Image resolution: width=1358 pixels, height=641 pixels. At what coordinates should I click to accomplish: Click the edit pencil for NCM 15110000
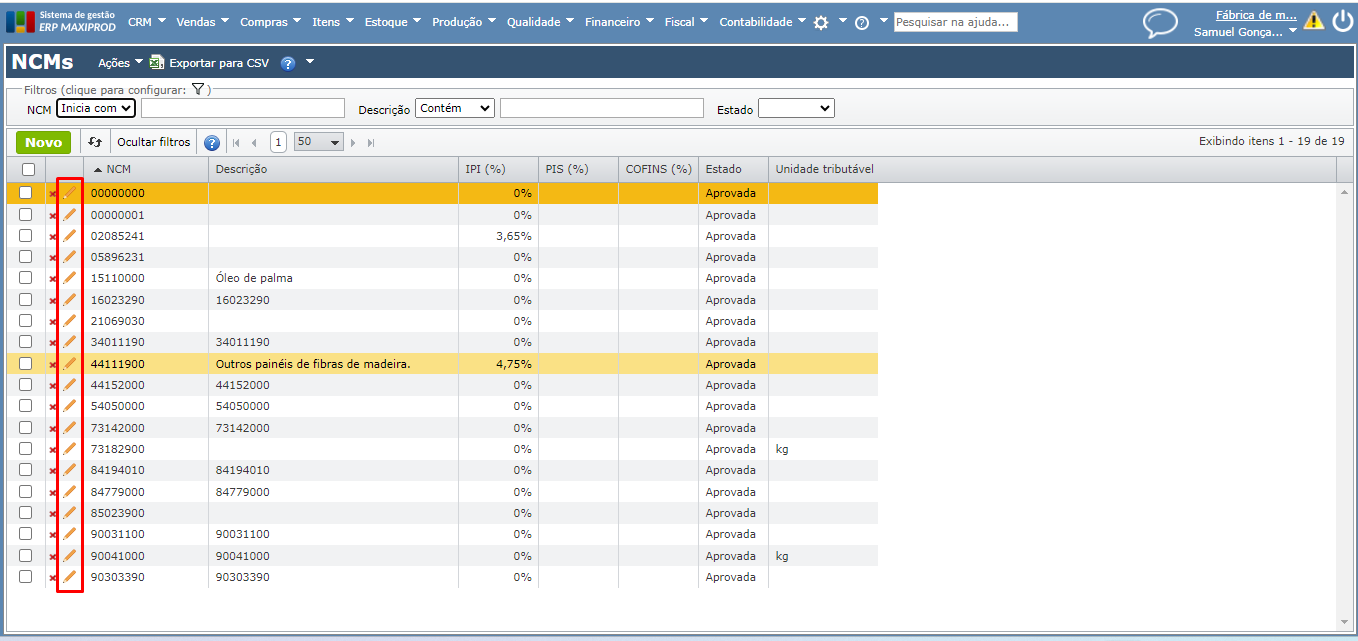[69, 278]
